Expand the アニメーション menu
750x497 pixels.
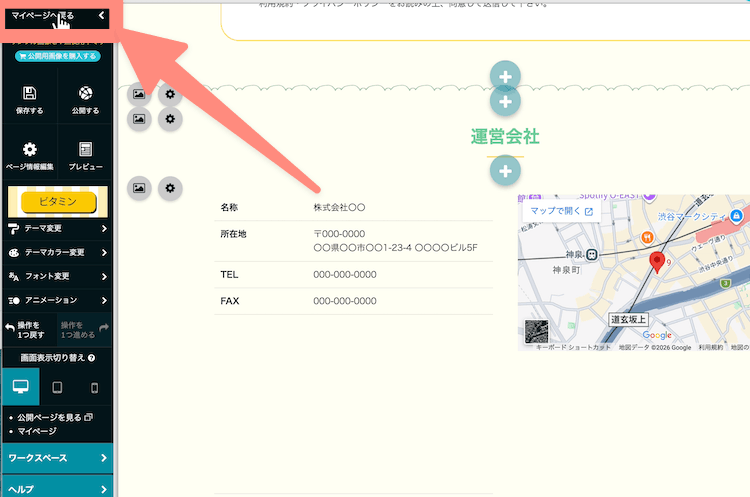(57, 300)
